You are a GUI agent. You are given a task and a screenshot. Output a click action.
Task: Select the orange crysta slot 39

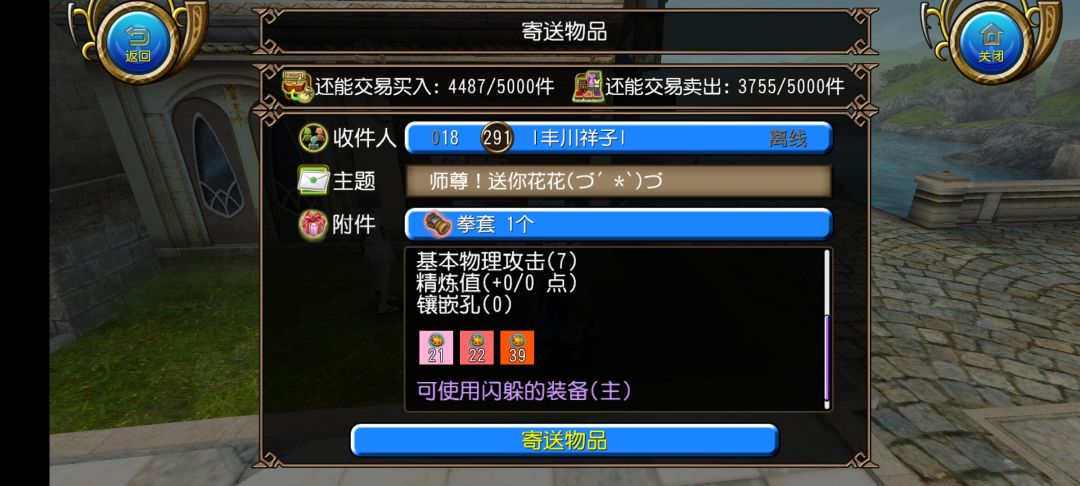(x=517, y=348)
